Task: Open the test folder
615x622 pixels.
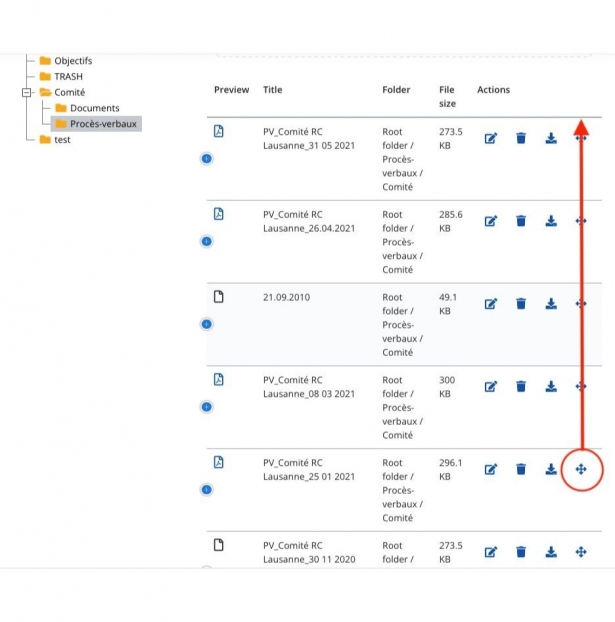Action: (x=62, y=140)
